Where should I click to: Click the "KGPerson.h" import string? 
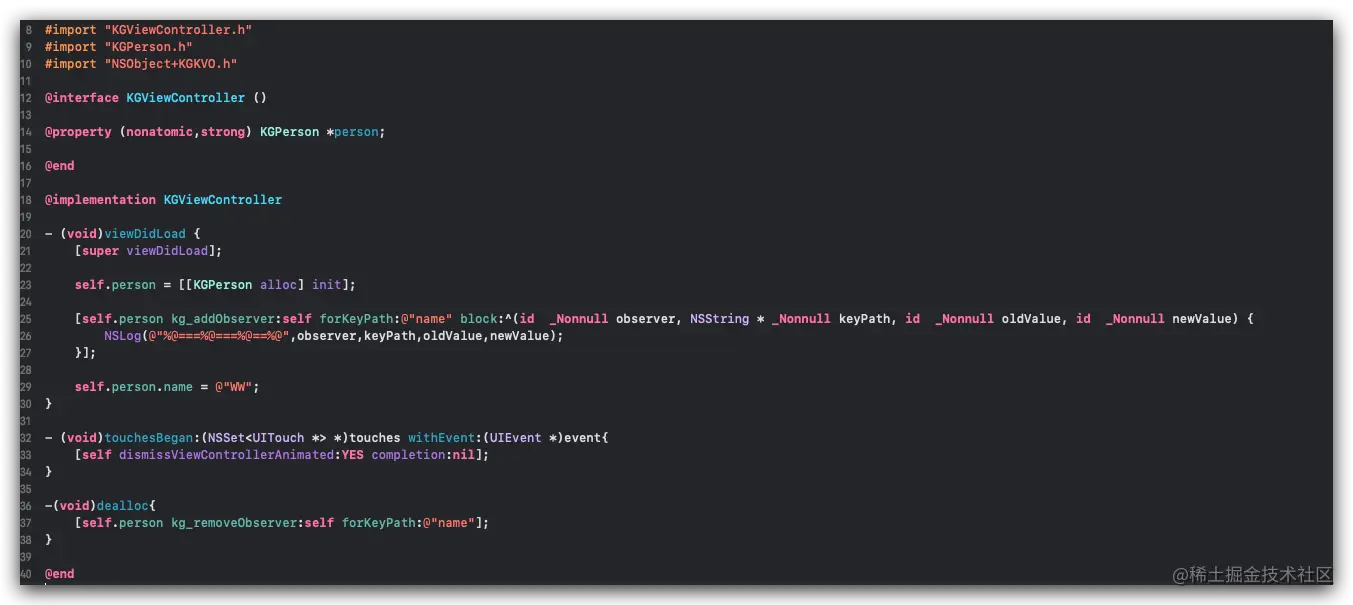point(148,47)
